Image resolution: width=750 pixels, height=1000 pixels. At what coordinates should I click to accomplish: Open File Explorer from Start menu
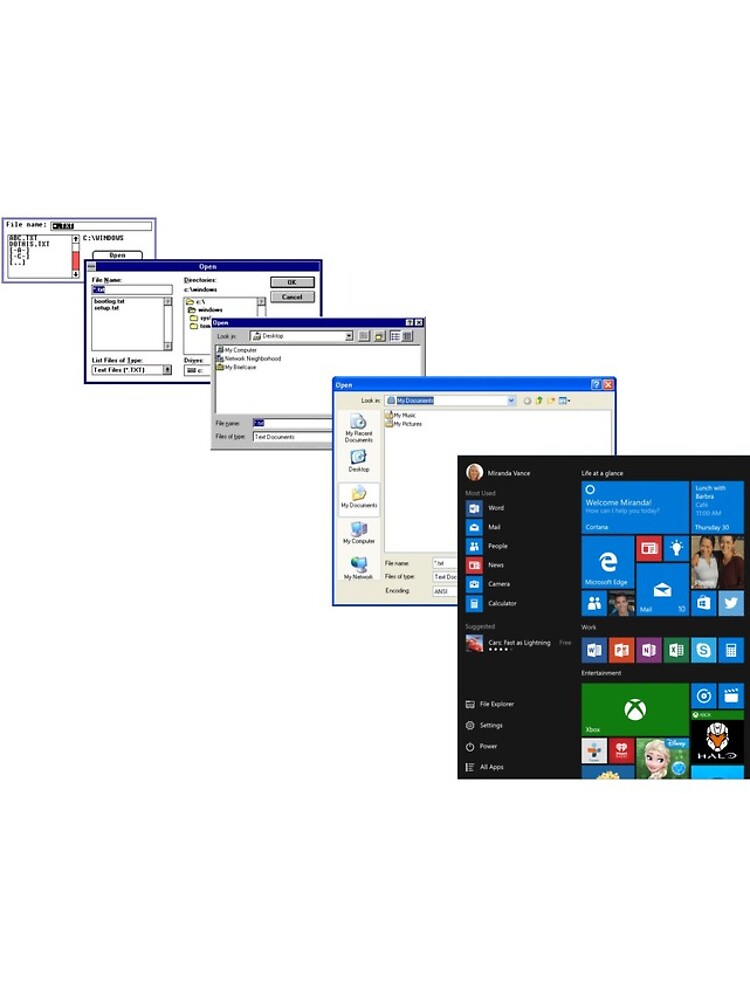pos(490,704)
